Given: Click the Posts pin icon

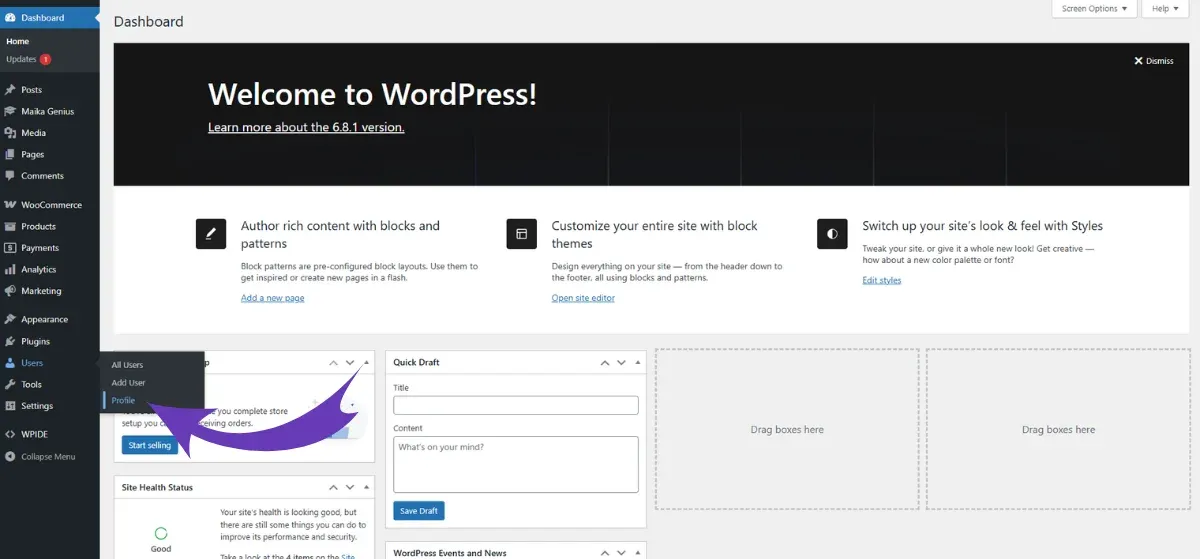Looking at the screenshot, I should pos(10,90).
